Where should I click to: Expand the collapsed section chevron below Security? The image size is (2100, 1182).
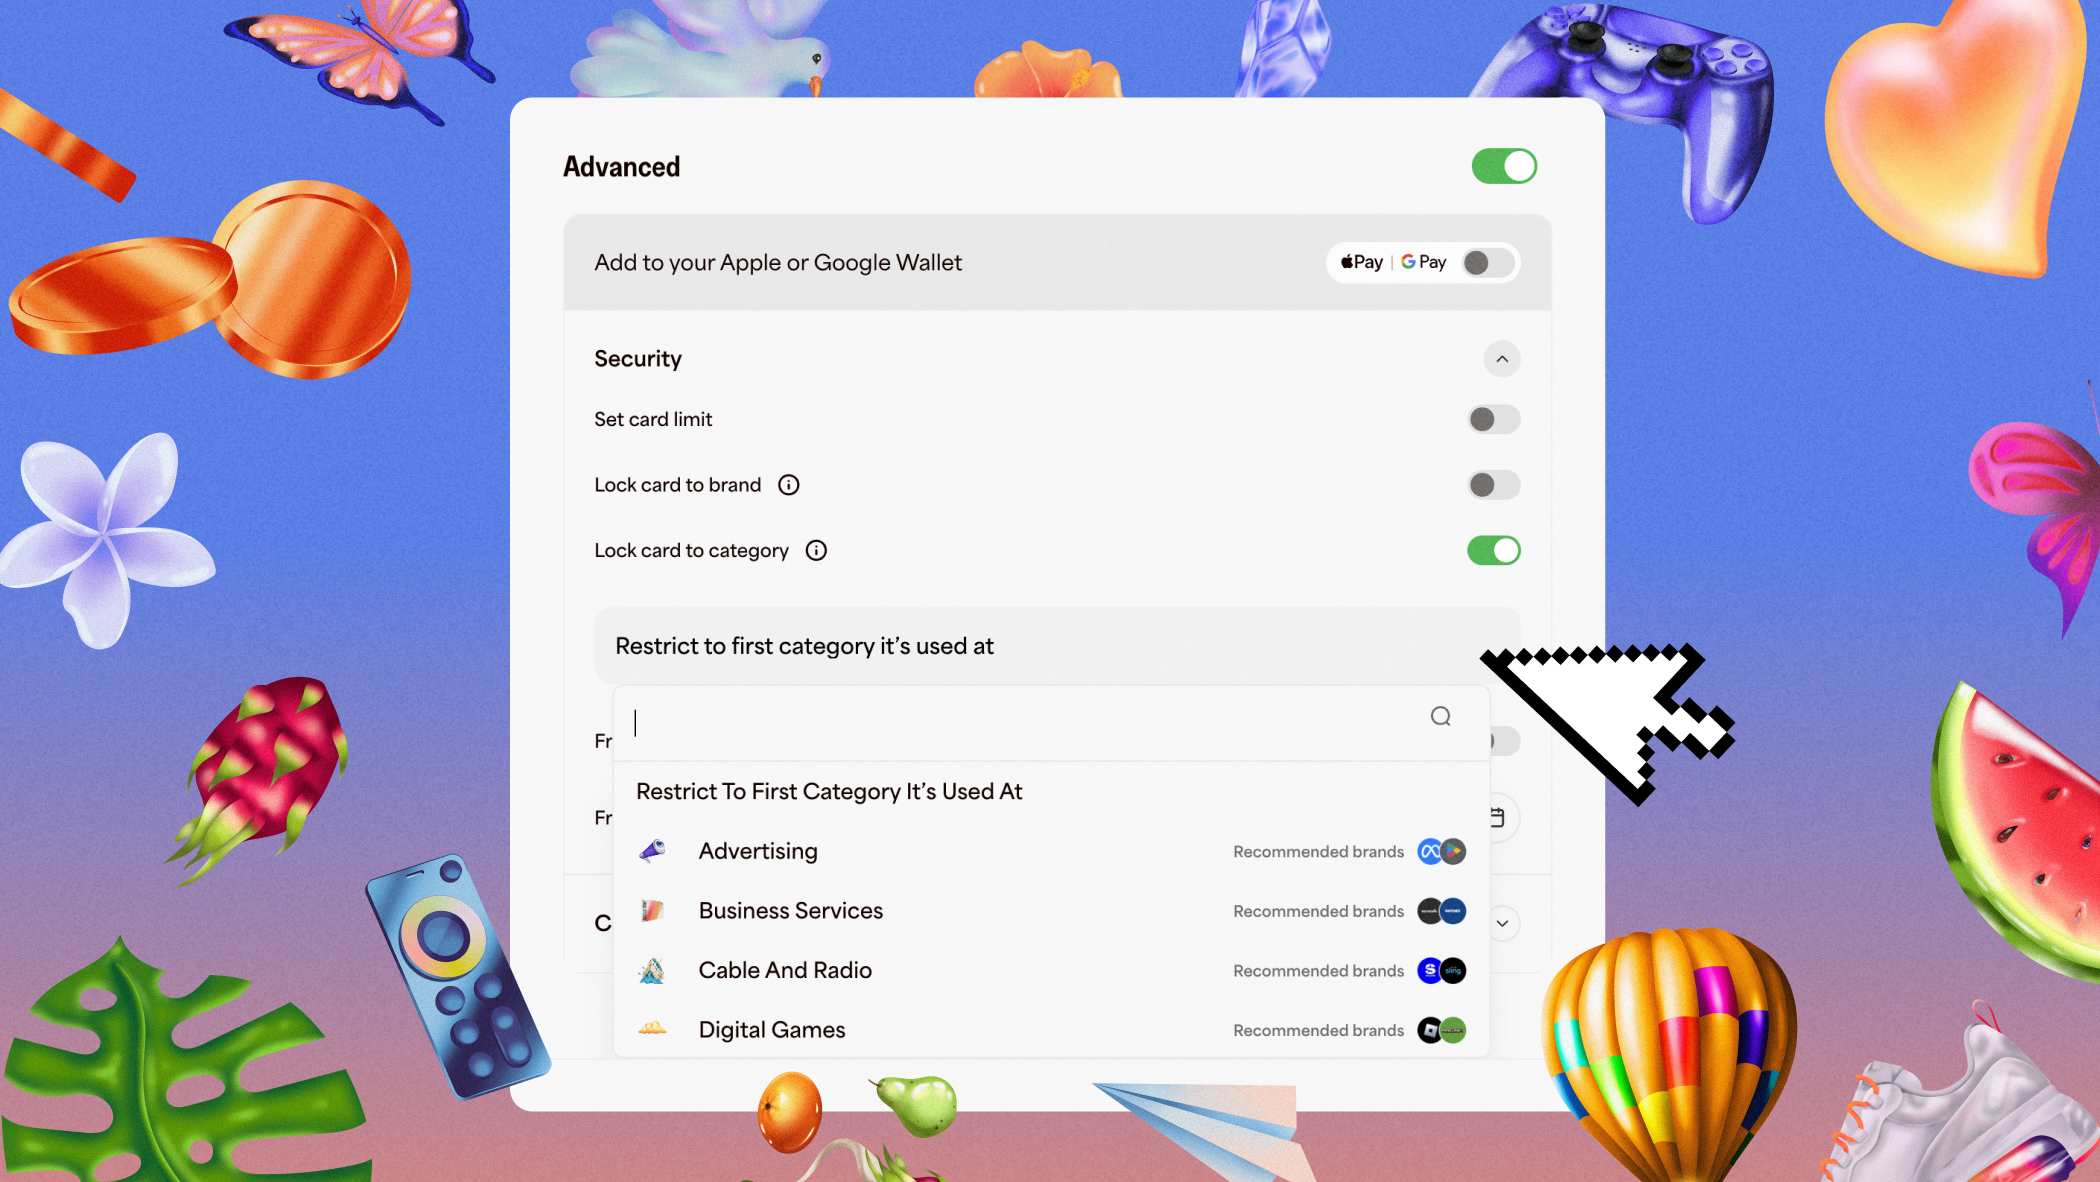tap(1501, 923)
